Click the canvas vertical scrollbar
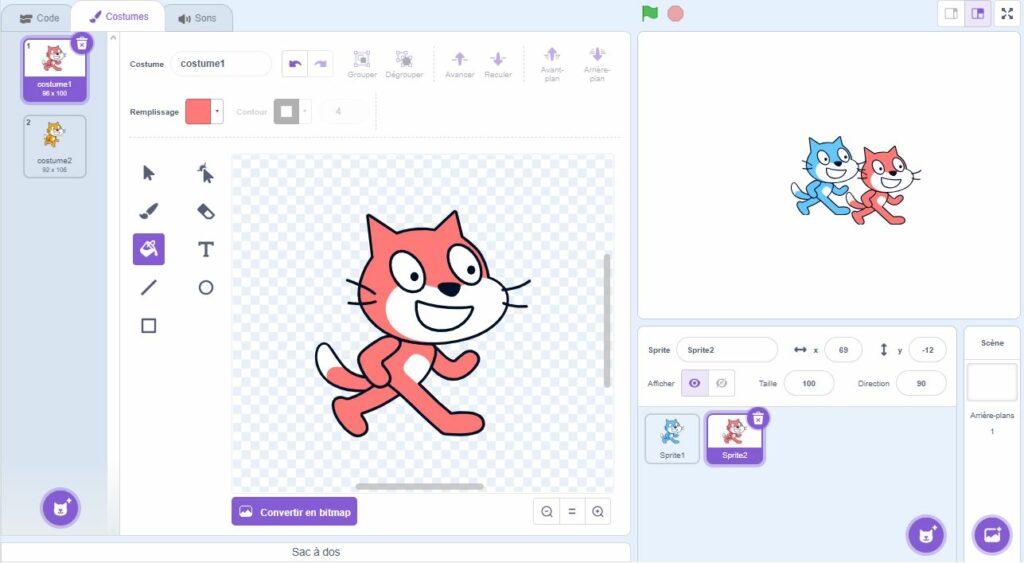The image size is (1024, 563). point(607,320)
